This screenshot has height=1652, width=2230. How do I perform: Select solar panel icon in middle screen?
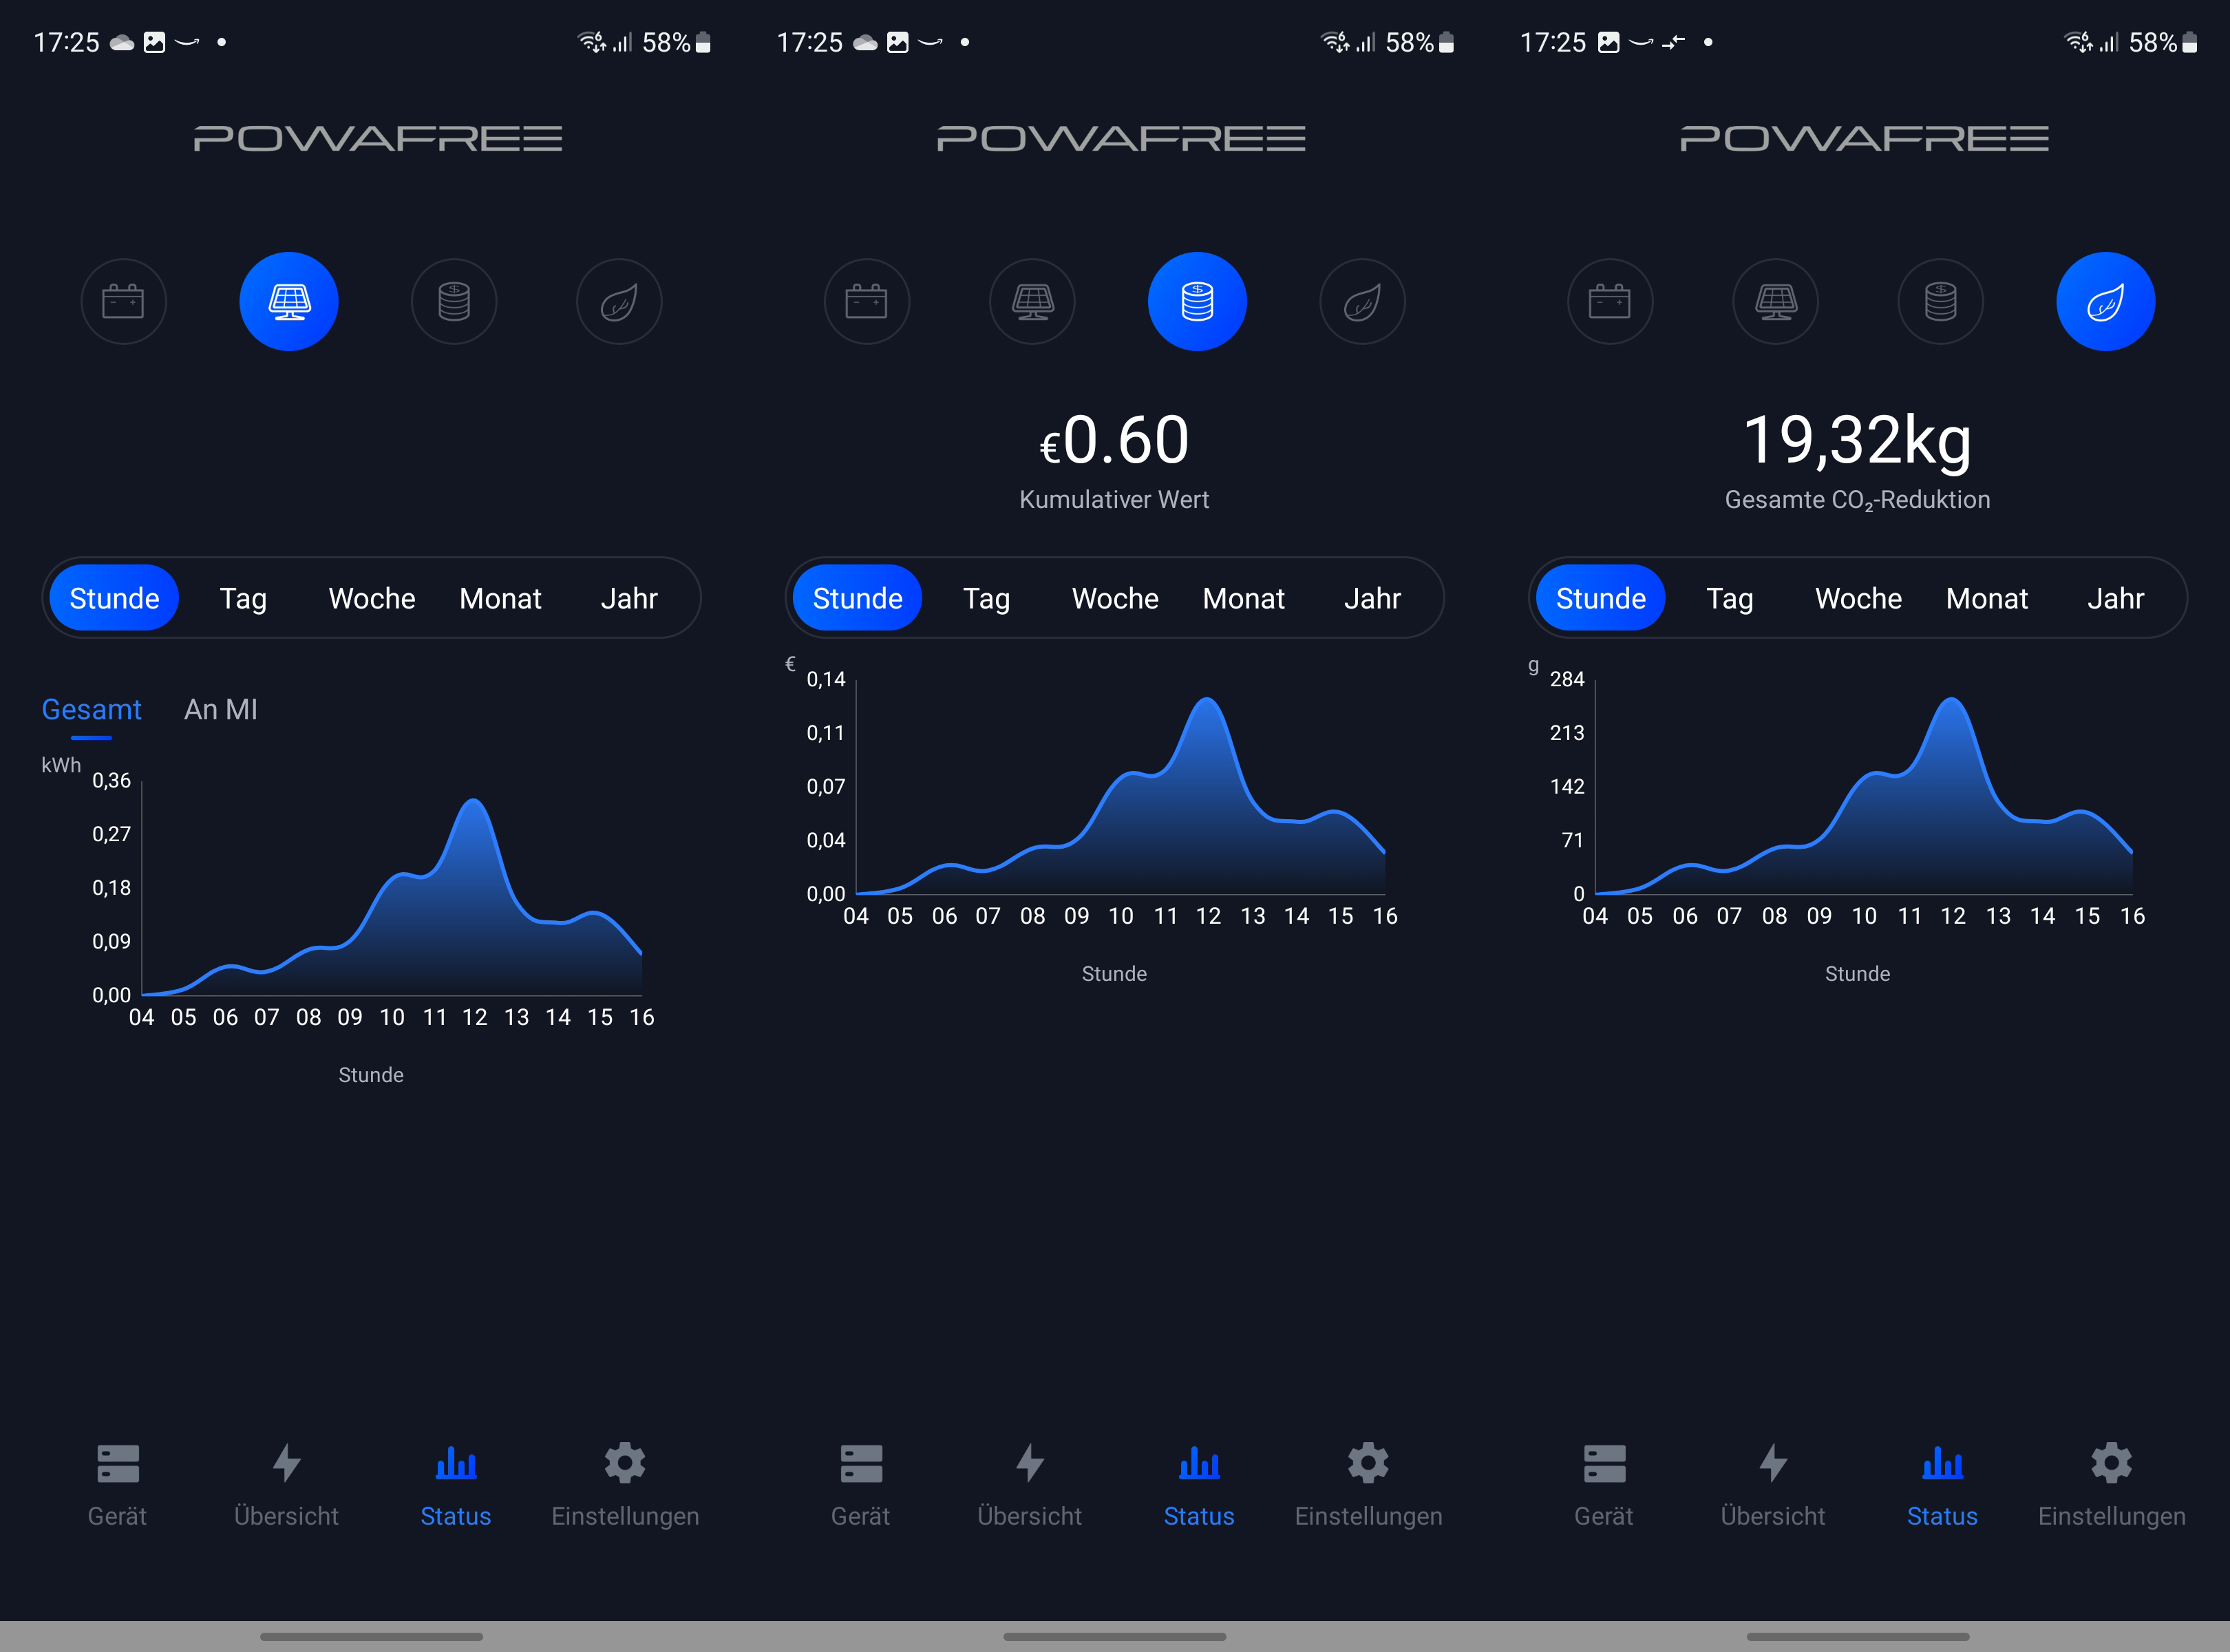[x=1032, y=301]
